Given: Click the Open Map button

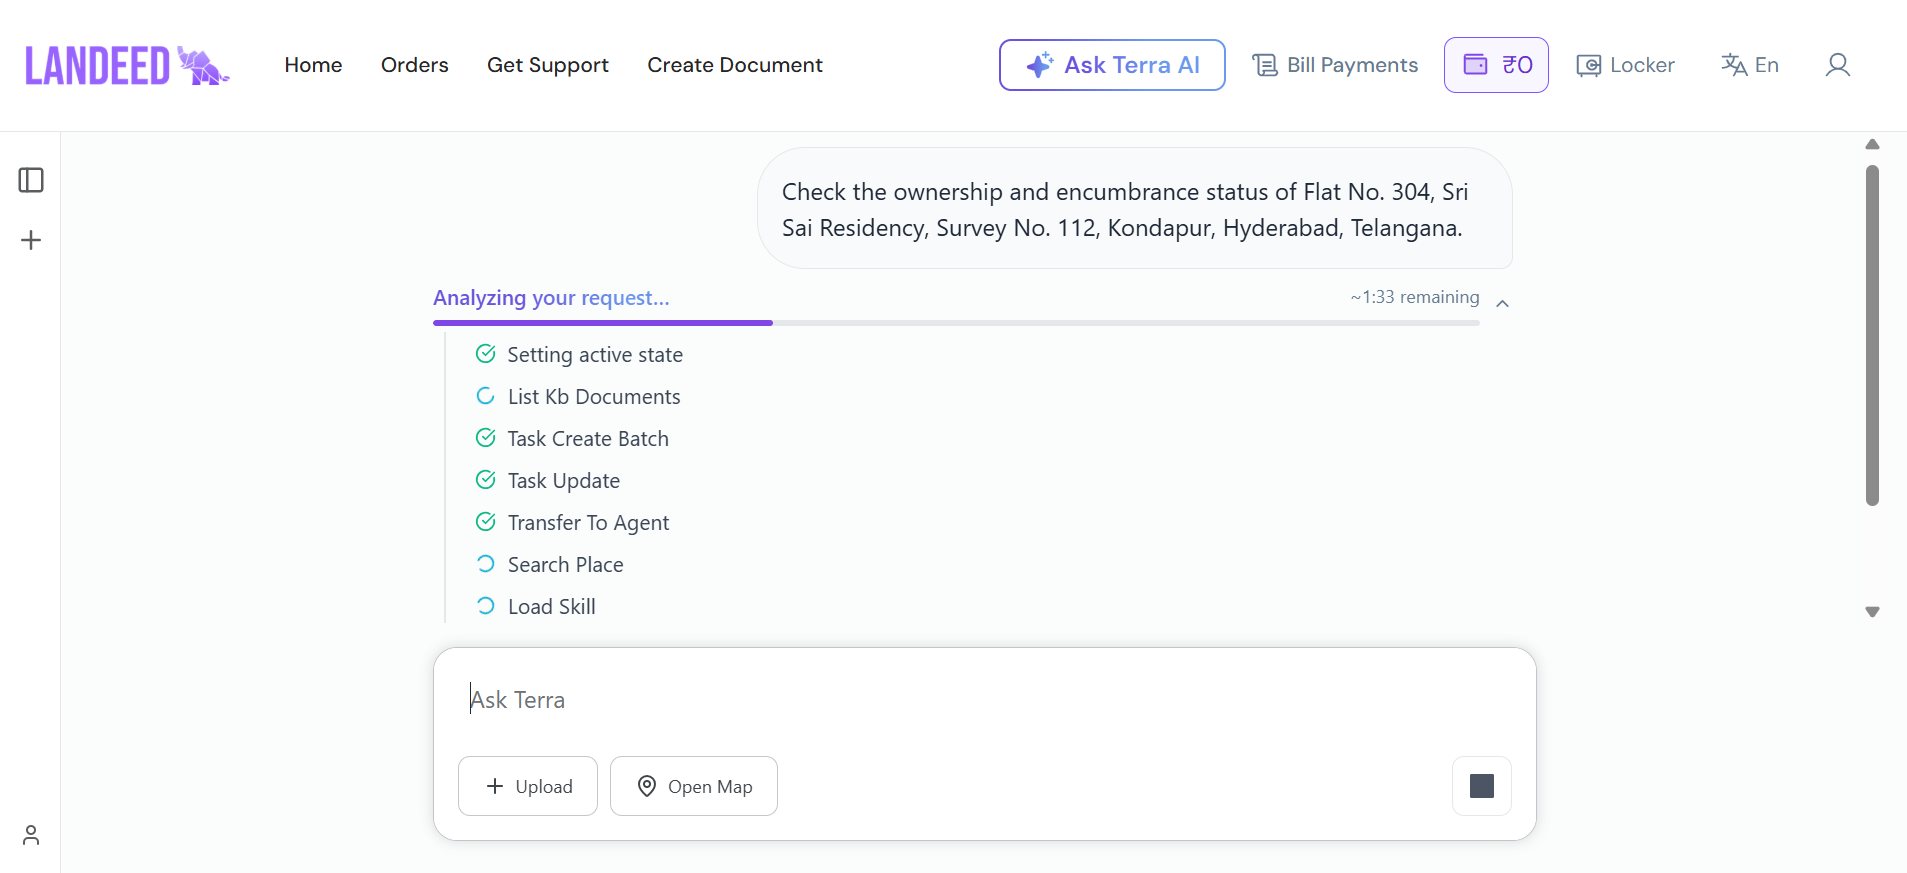Looking at the screenshot, I should 694,786.
